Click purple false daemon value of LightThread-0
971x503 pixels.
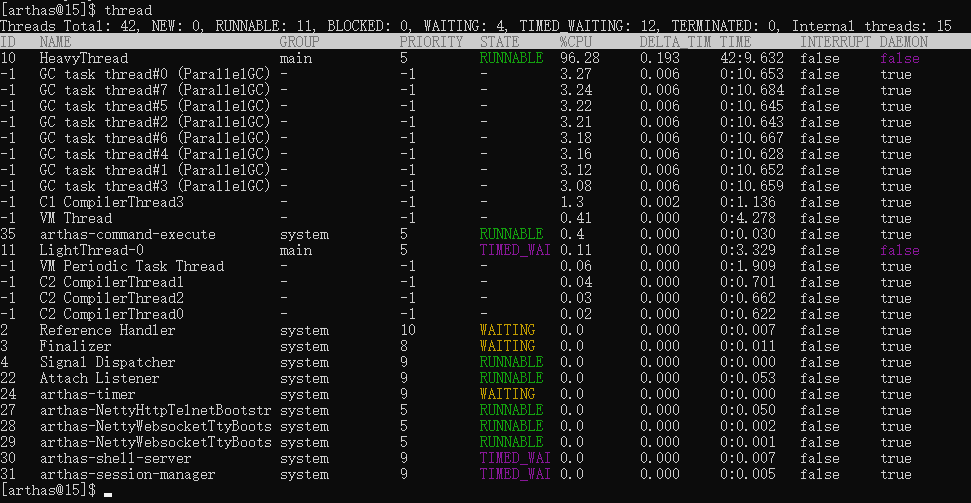tap(900, 250)
